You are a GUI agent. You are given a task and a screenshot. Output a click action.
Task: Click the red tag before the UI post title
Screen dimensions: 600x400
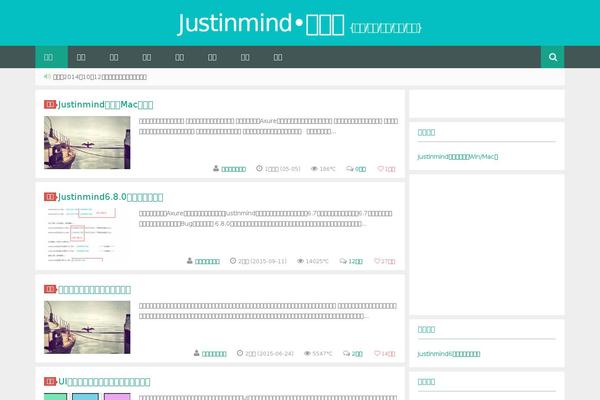click(x=50, y=381)
